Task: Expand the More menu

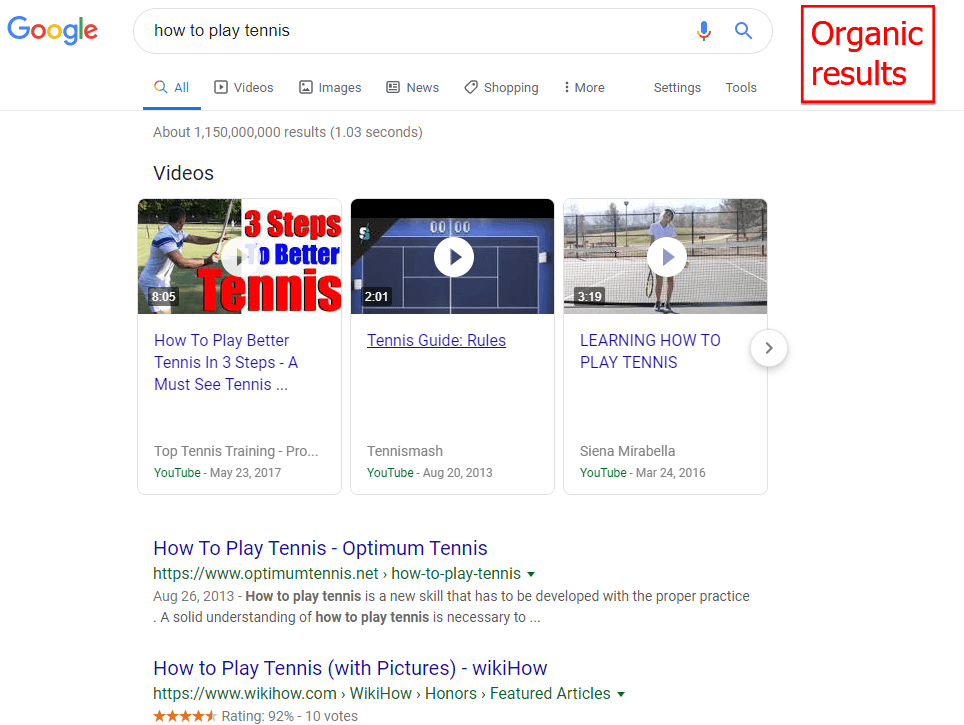Action: point(584,87)
